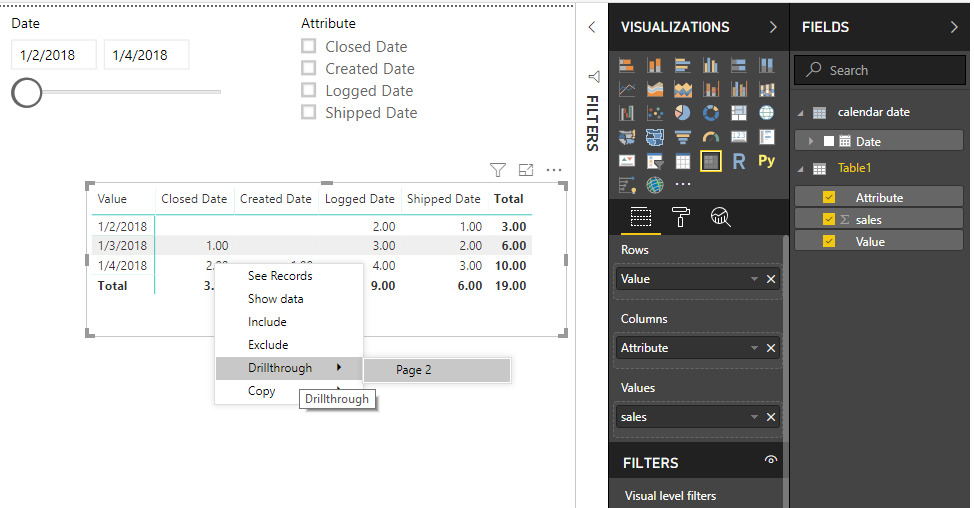The width and height of the screenshot is (974, 508).
Task: Choose the pie chart visualization
Action: coord(682,113)
